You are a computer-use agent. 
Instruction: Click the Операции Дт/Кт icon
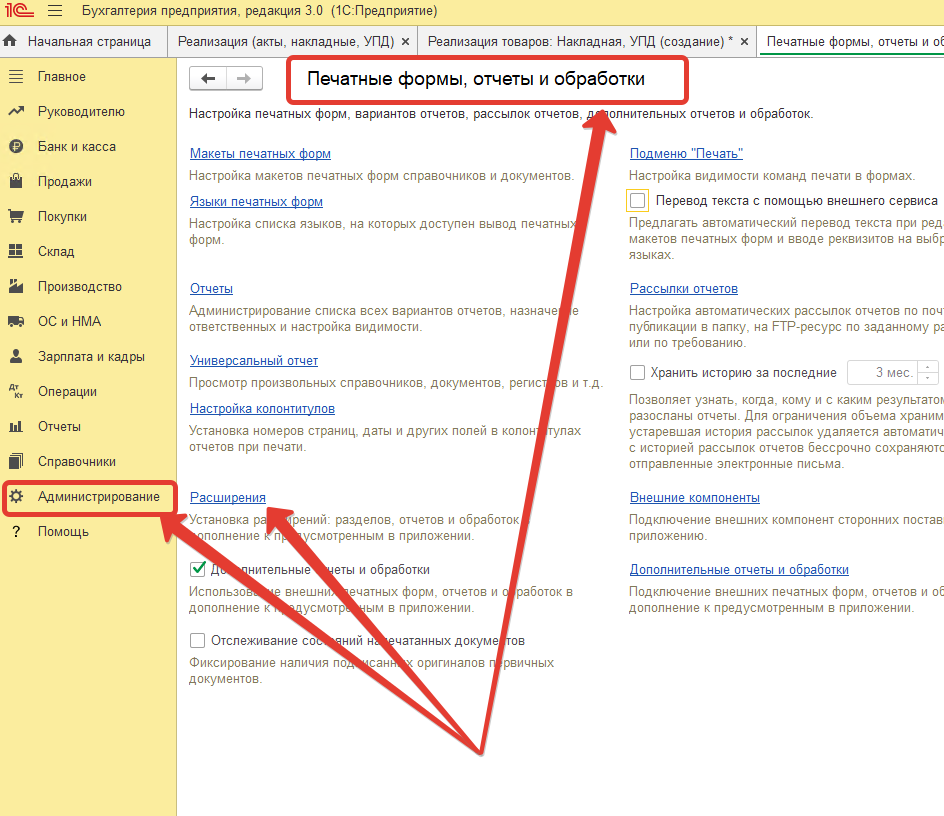point(16,391)
